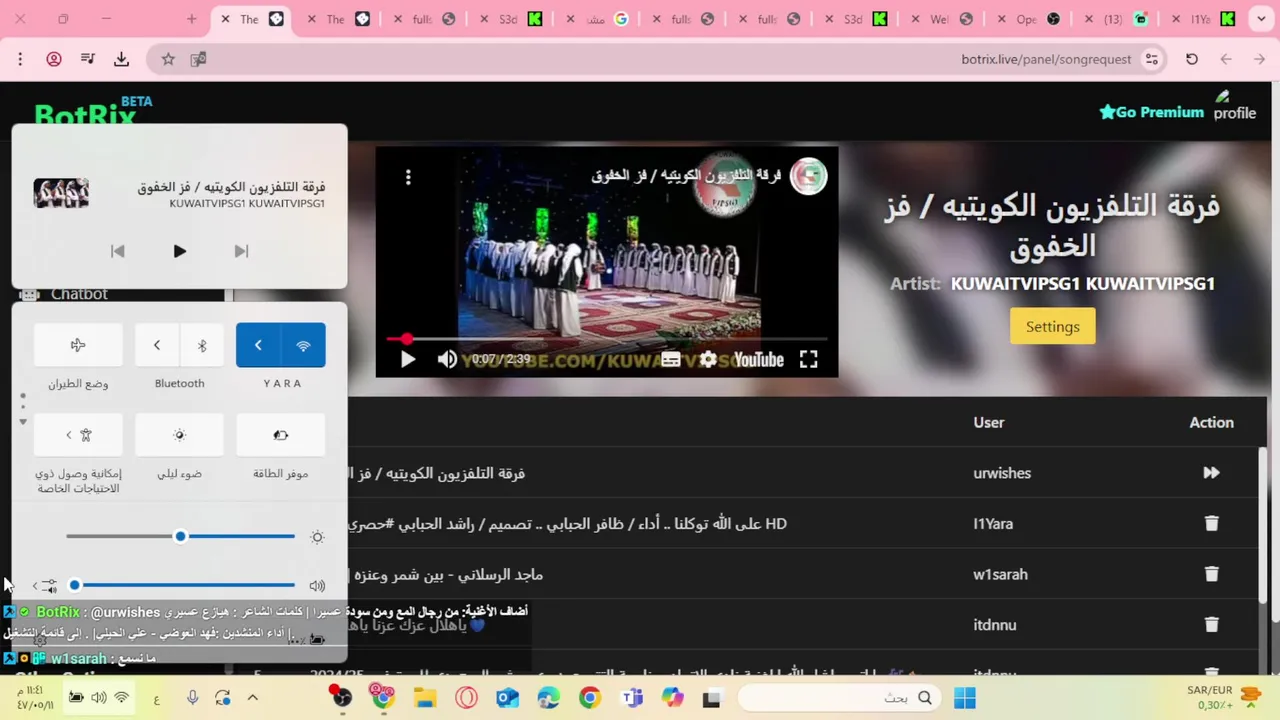1280x720 pixels.
Task: Skip to previous track in media flyout
Action: coord(118,251)
